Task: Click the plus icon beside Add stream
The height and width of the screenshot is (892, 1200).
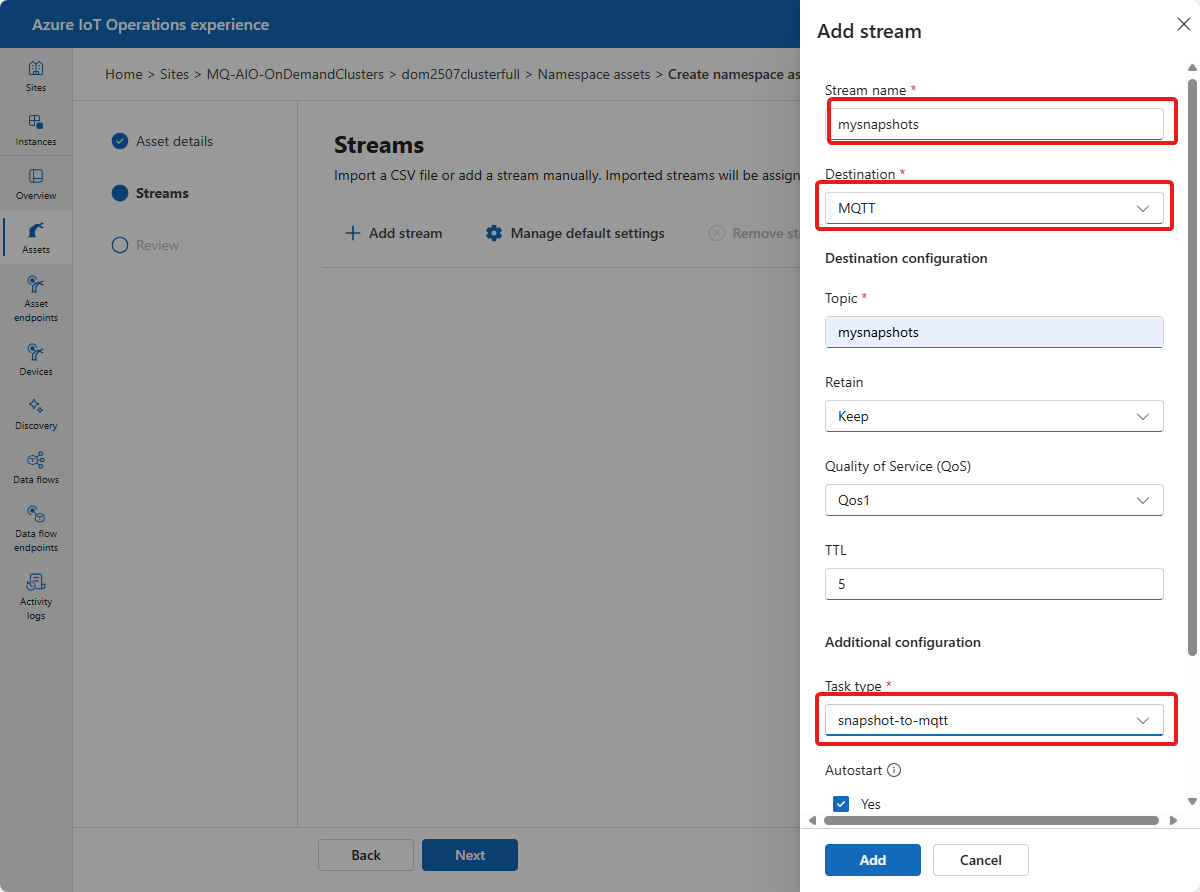Action: (352, 233)
